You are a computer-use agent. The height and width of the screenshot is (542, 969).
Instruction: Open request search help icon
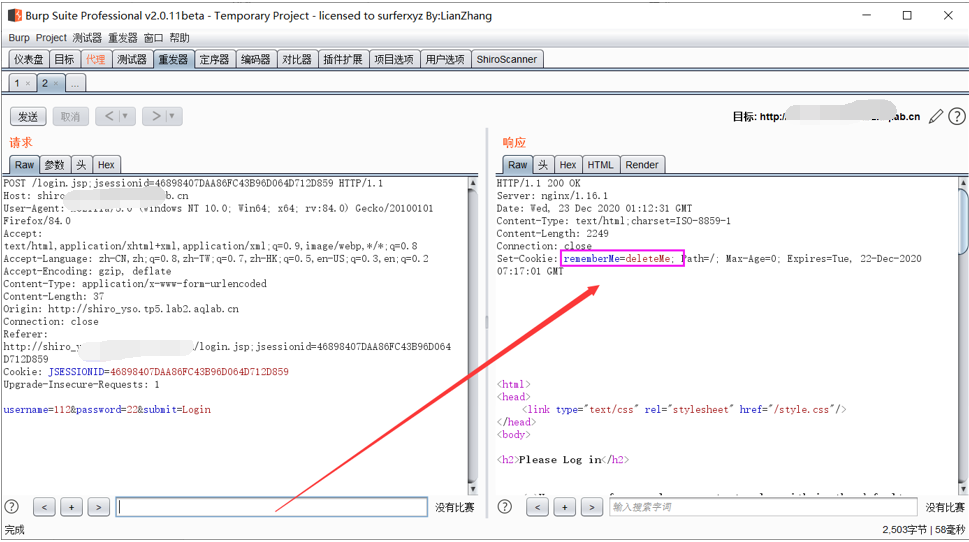12,507
